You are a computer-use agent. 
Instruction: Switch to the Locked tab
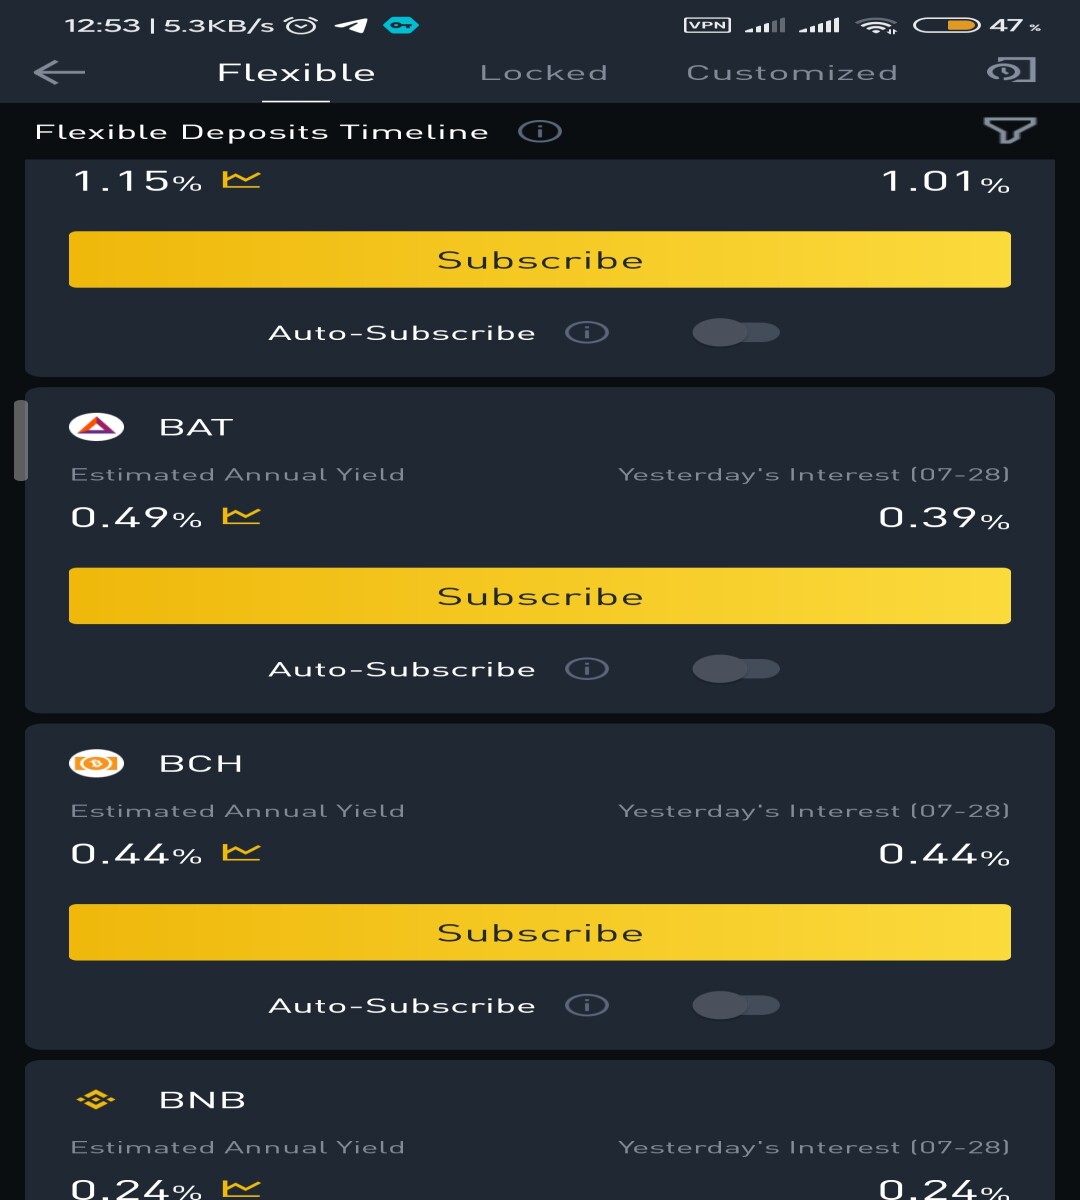click(544, 73)
